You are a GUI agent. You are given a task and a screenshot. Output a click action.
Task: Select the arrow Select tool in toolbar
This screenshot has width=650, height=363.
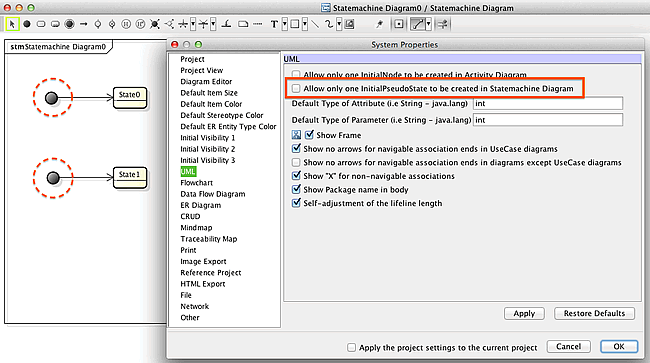tap(12, 24)
